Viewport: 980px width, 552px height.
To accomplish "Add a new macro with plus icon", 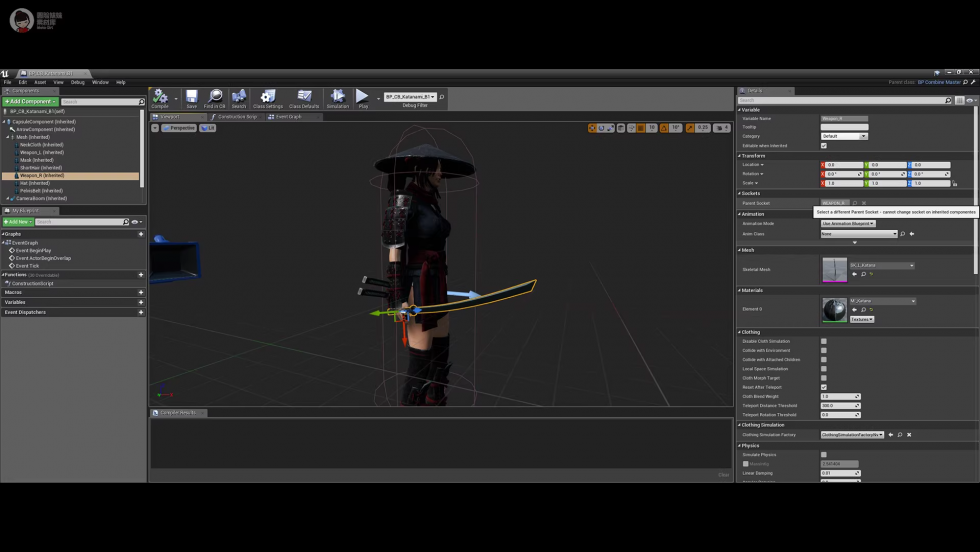I will pos(141,292).
